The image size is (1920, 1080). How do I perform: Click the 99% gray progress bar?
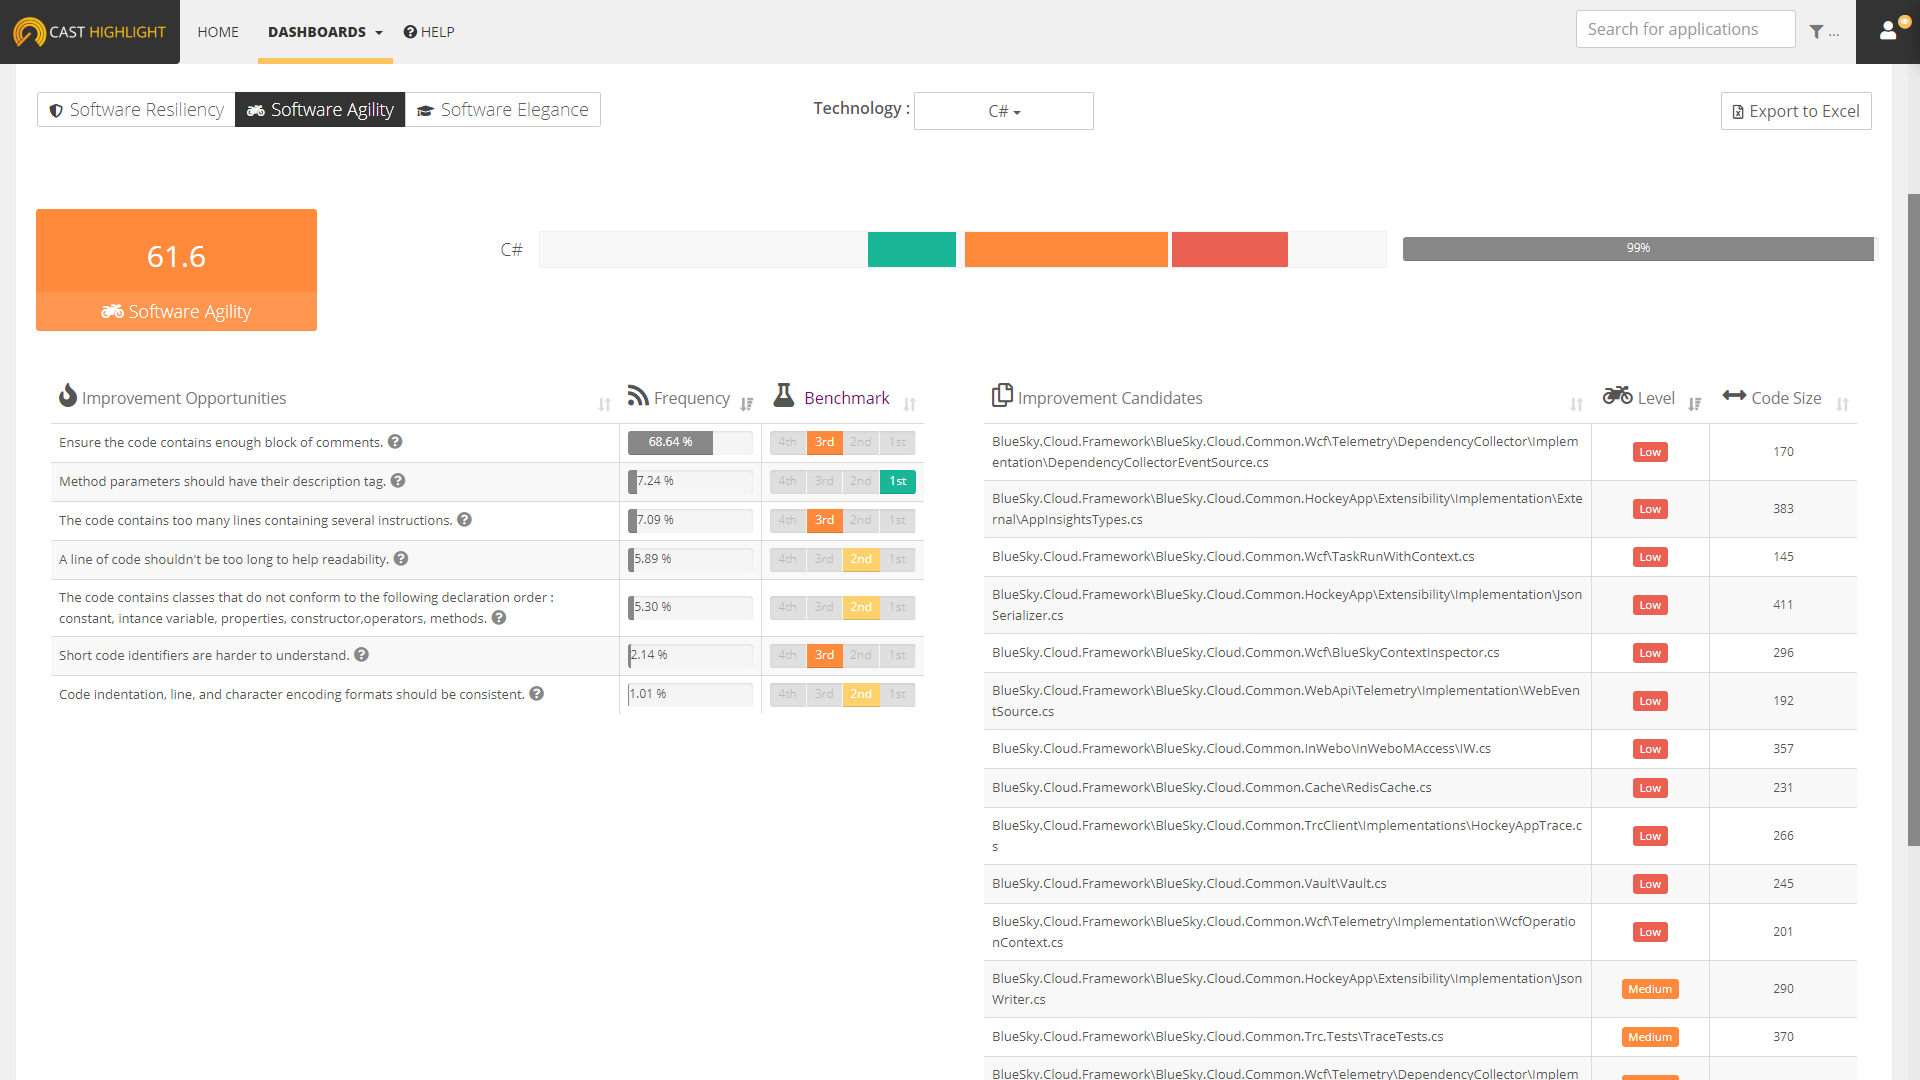coord(1638,249)
